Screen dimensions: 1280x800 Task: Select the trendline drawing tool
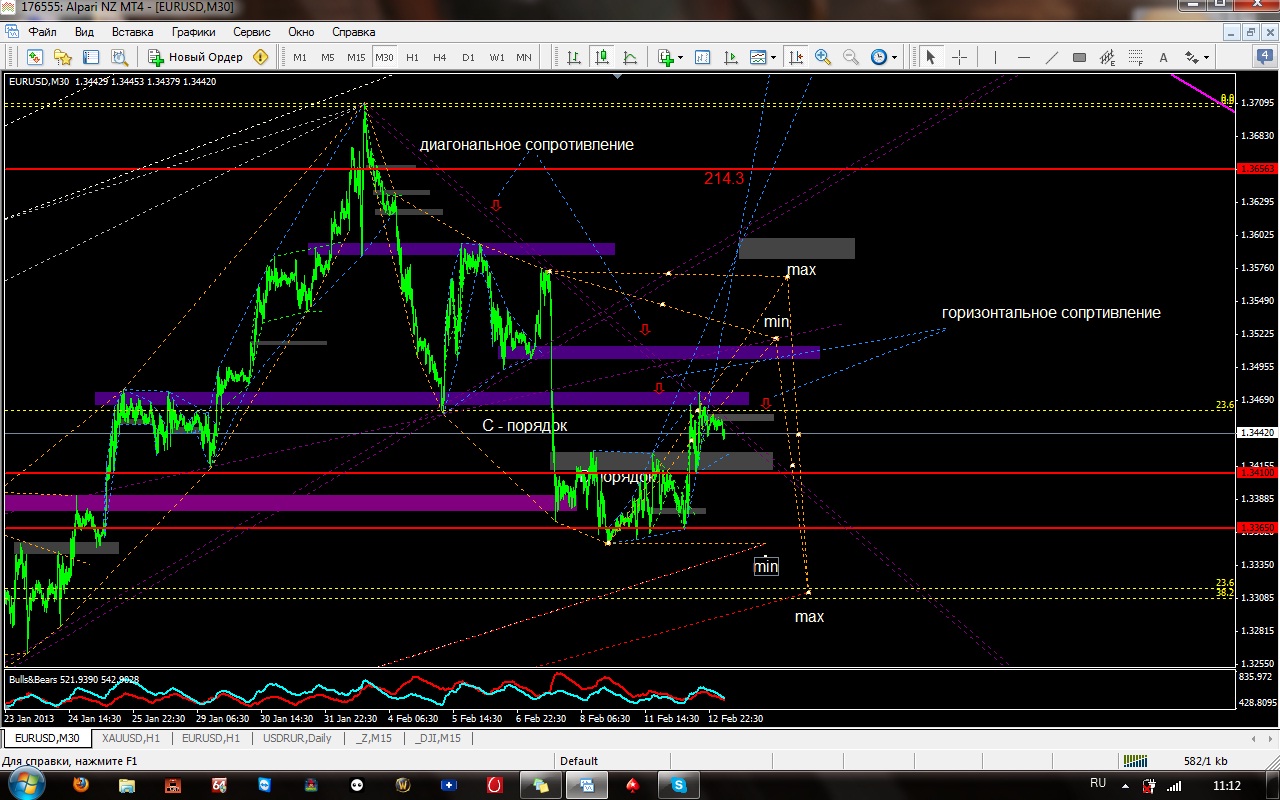[x=1051, y=57]
